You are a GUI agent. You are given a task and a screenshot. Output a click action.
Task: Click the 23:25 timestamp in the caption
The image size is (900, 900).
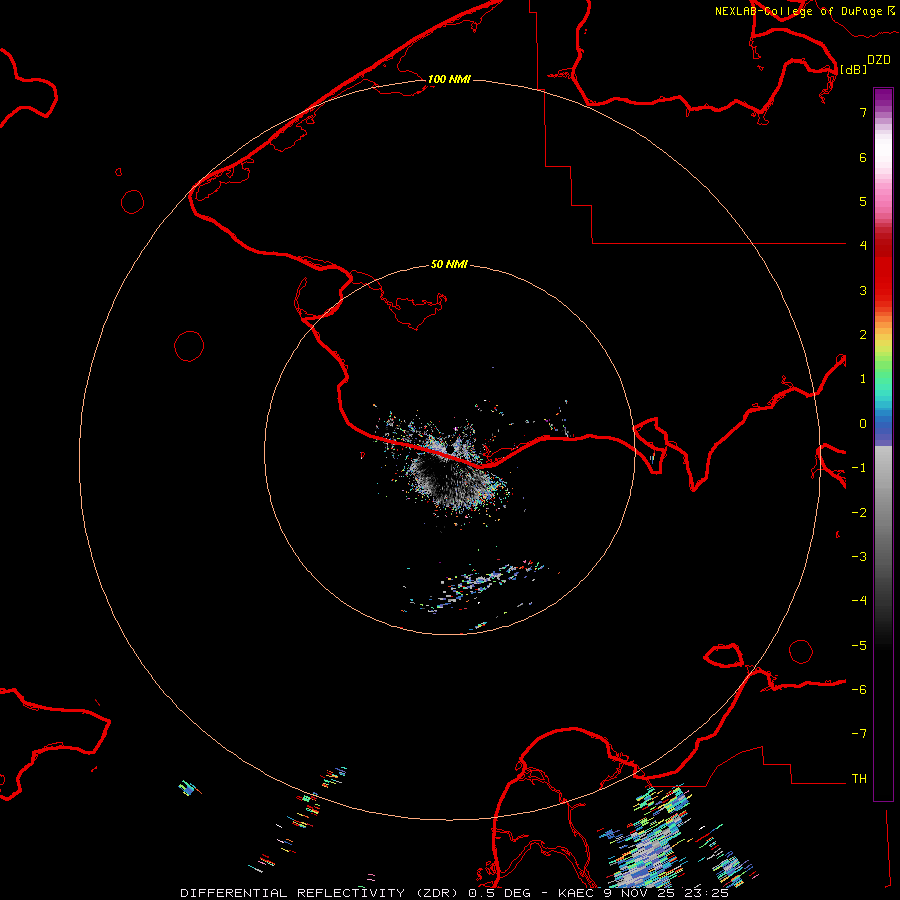pyautogui.click(x=706, y=893)
